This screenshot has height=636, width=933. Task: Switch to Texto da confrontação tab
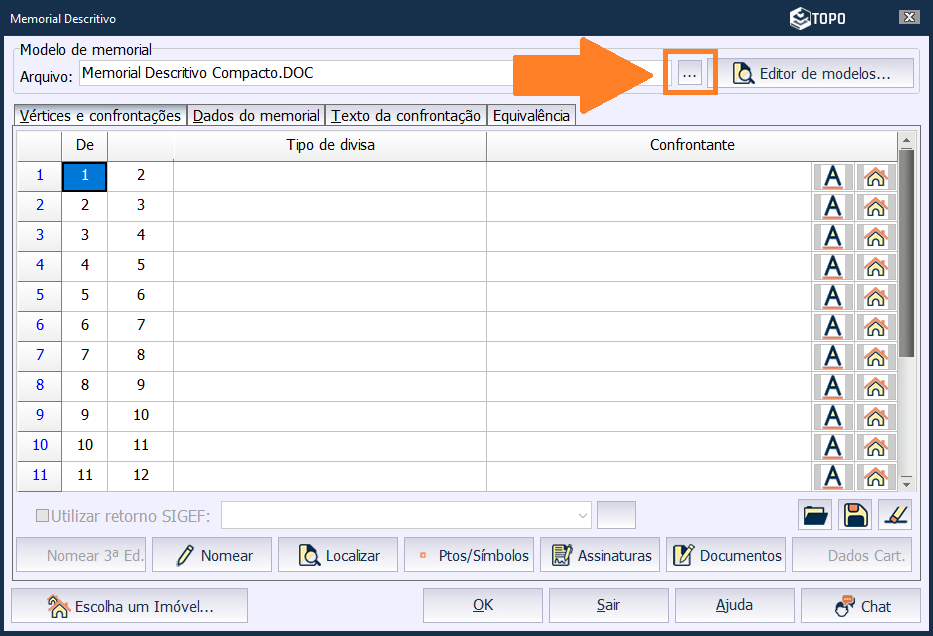(406, 116)
